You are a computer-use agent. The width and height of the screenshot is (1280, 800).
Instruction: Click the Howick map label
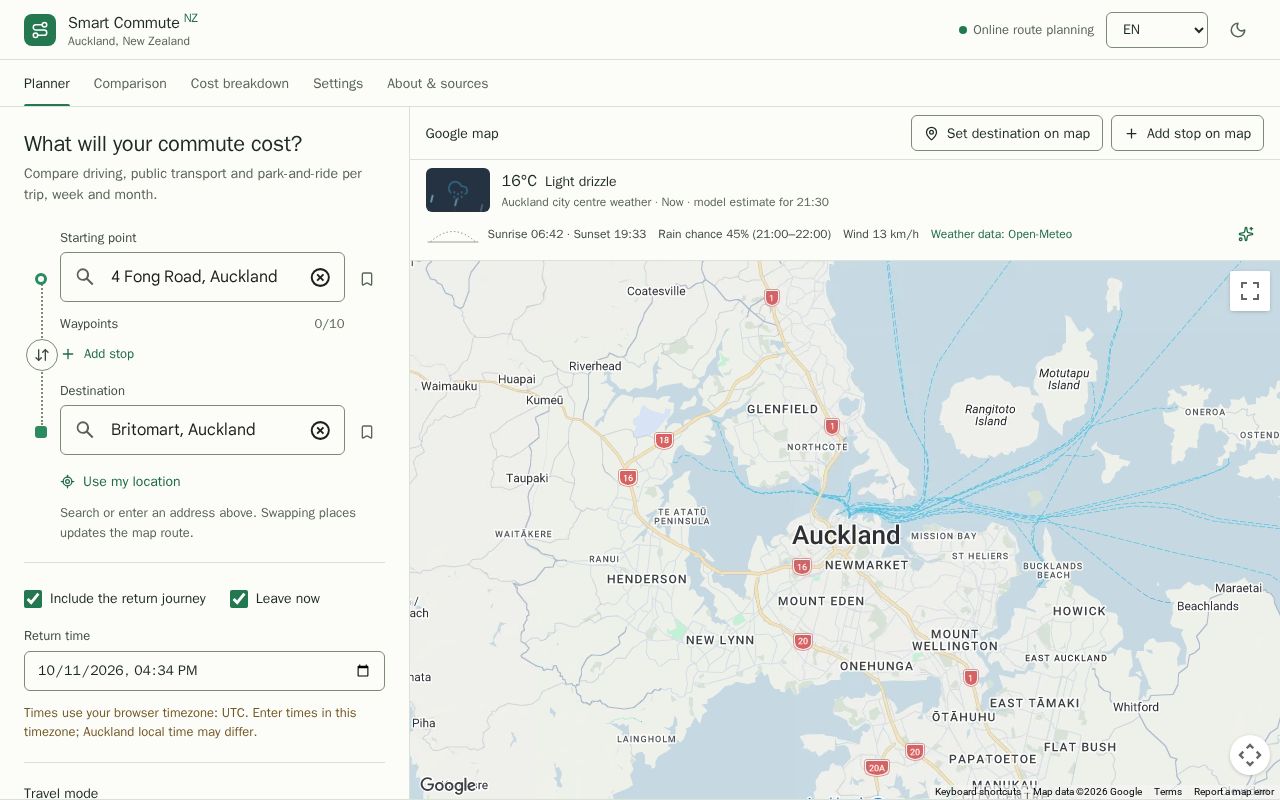point(1079,611)
